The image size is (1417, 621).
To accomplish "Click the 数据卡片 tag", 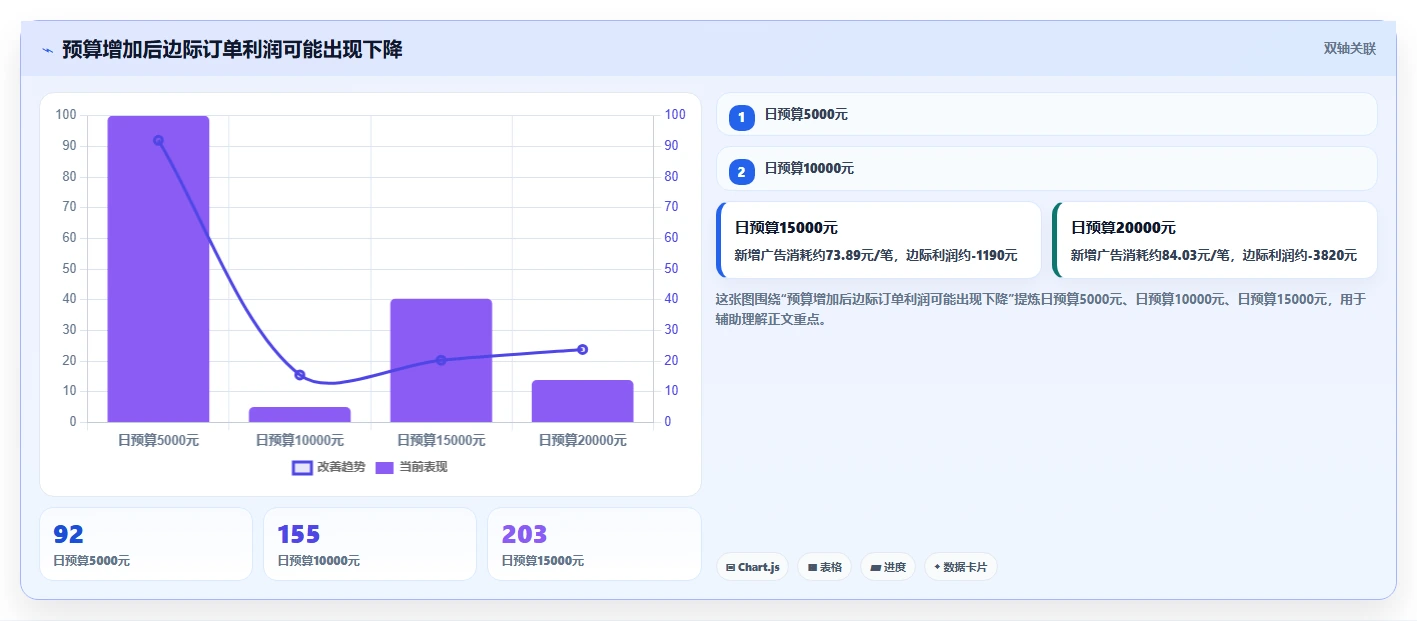I will pos(960,567).
